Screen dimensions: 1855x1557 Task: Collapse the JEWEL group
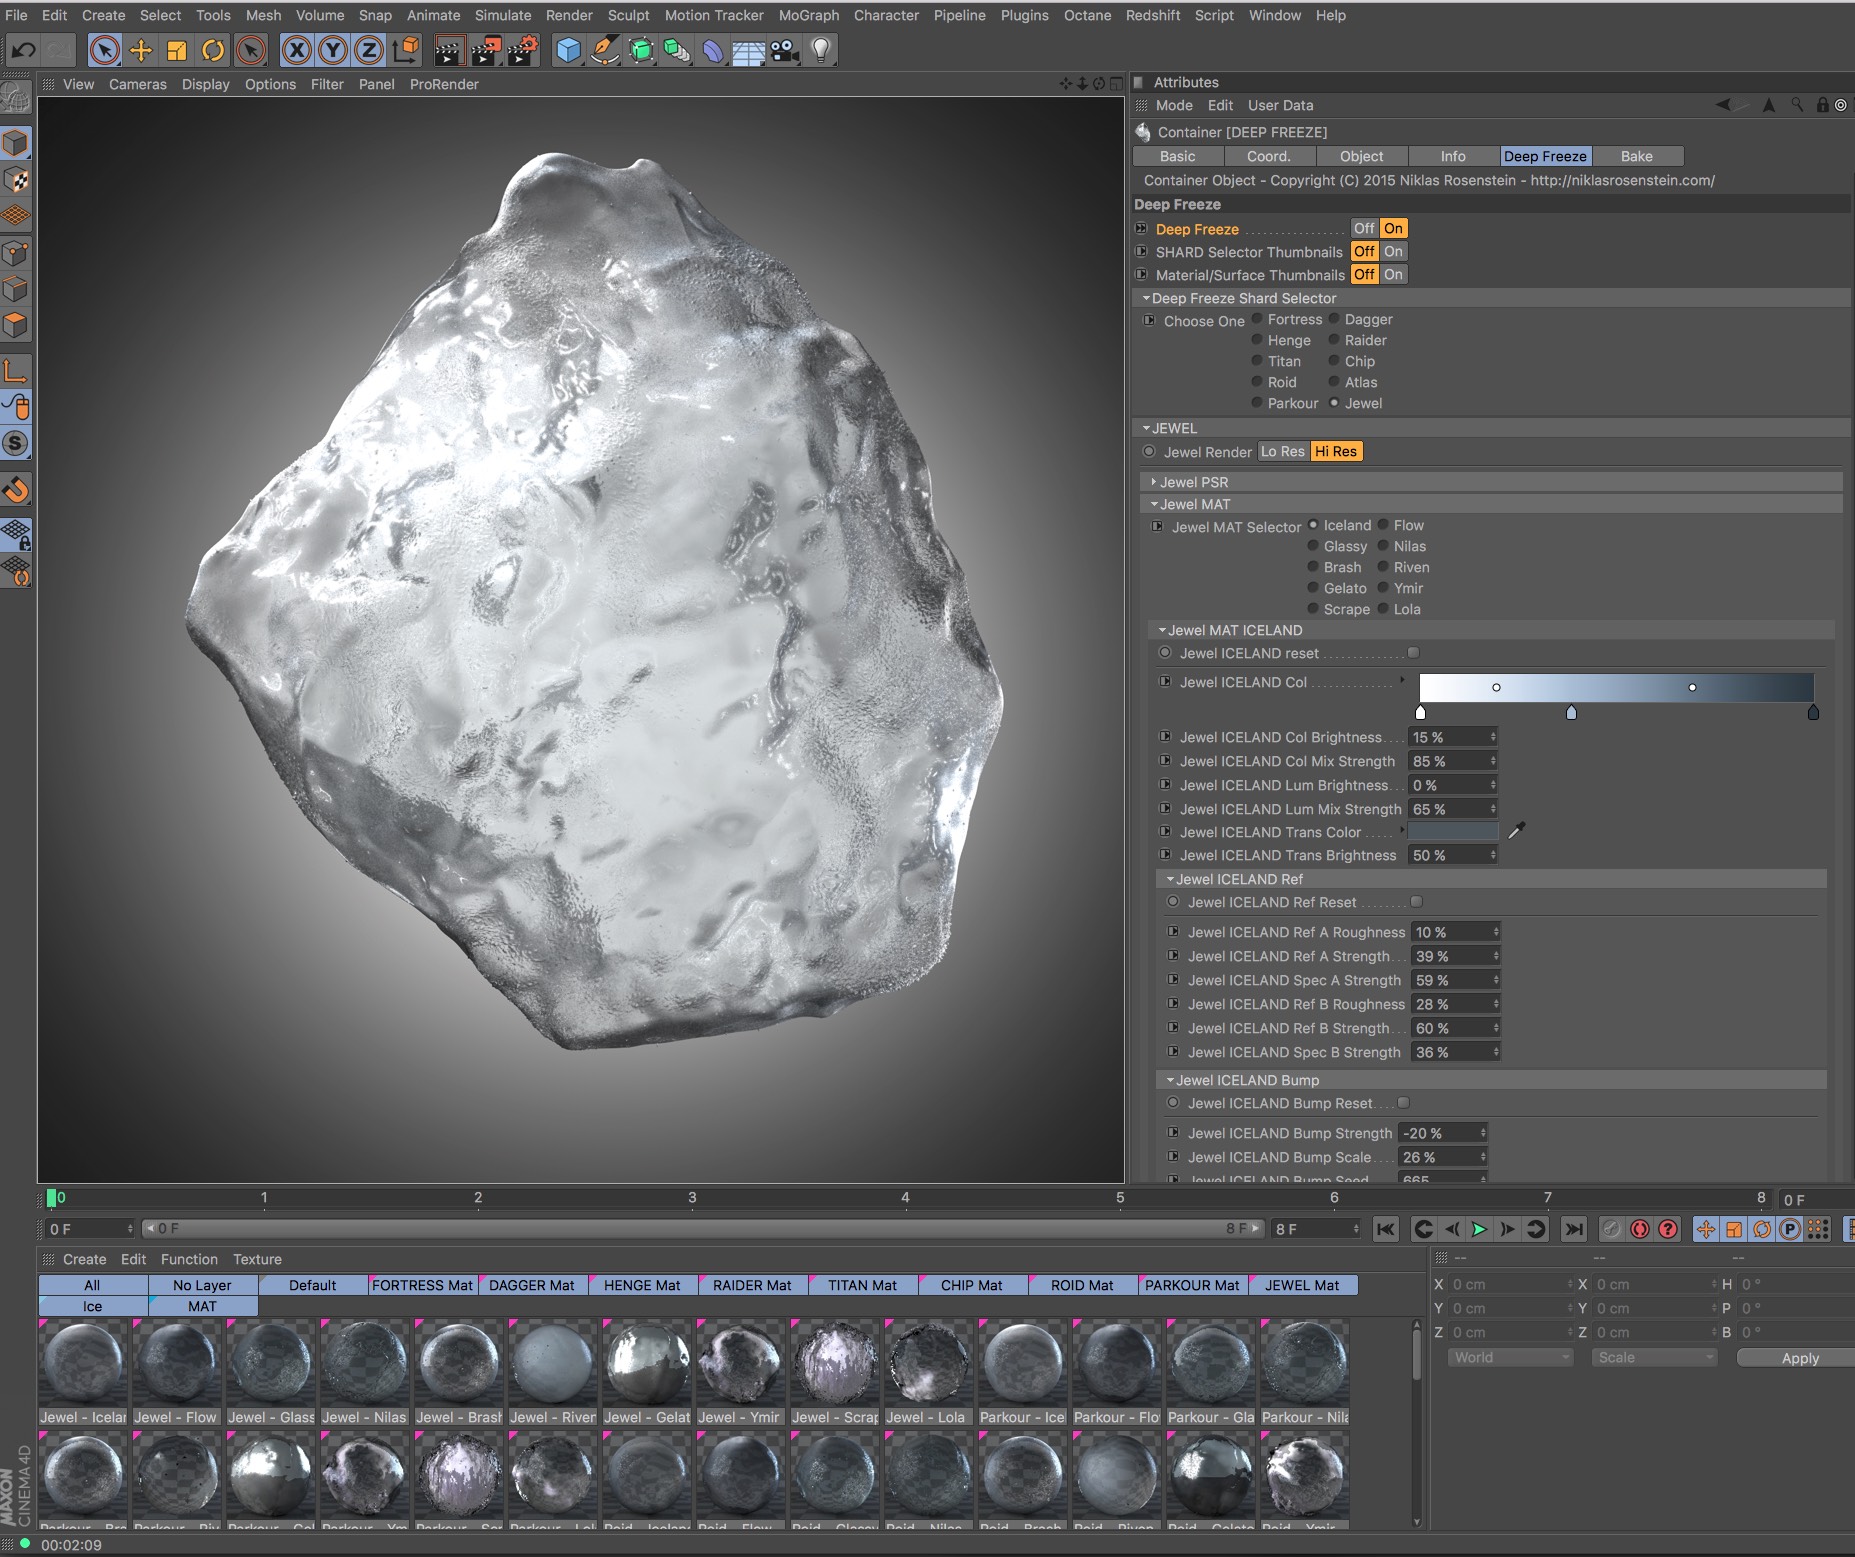tap(1146, 428)
